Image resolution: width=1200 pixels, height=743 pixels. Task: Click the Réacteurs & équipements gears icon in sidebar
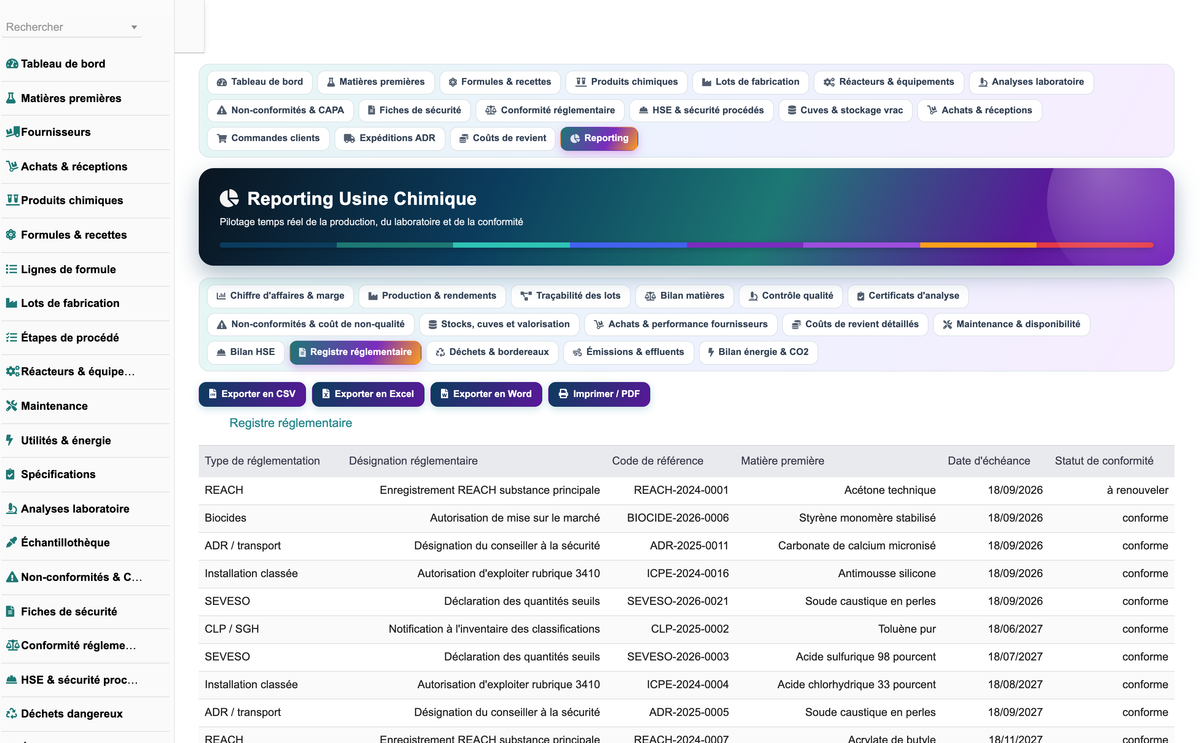13,371
